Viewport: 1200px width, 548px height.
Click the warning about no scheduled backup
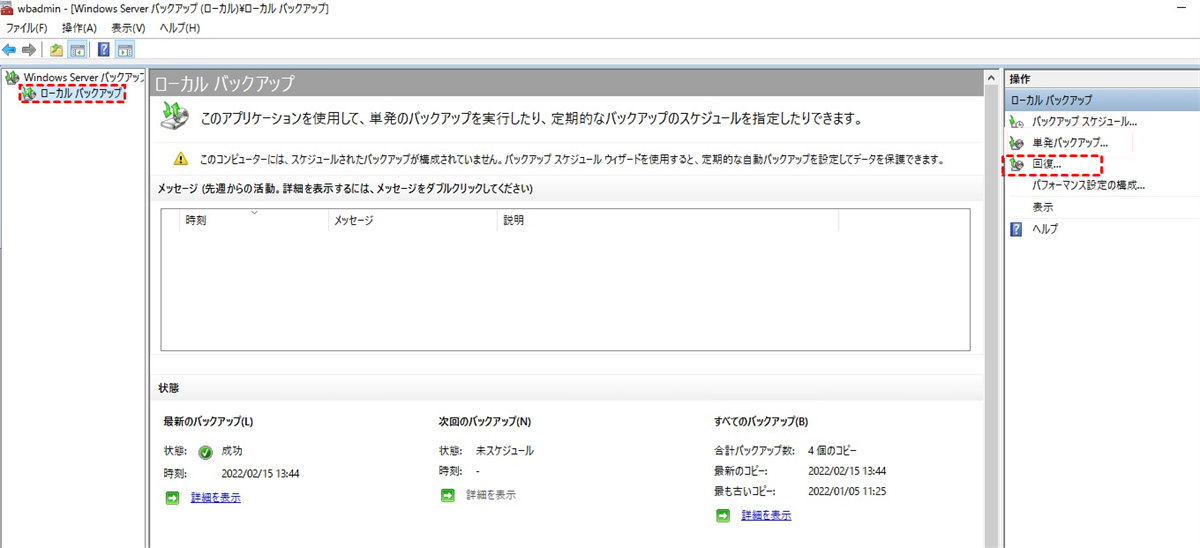[573, 158]
